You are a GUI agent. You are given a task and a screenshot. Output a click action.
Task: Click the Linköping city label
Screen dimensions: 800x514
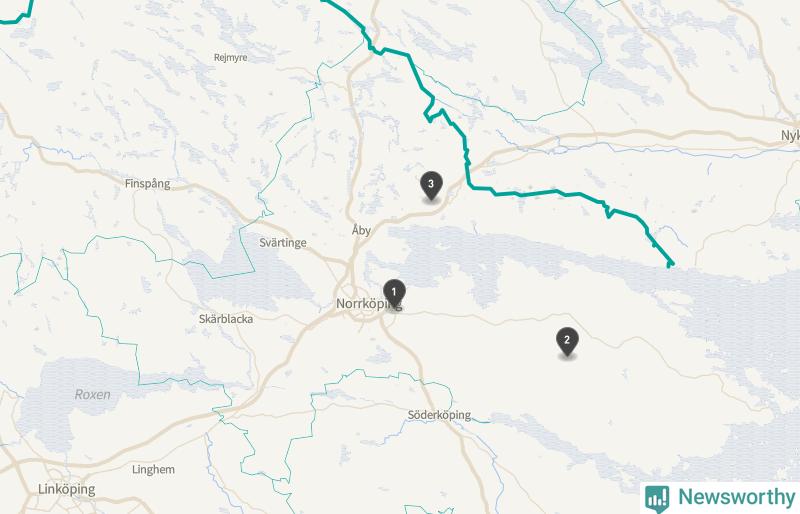(67, 489)
